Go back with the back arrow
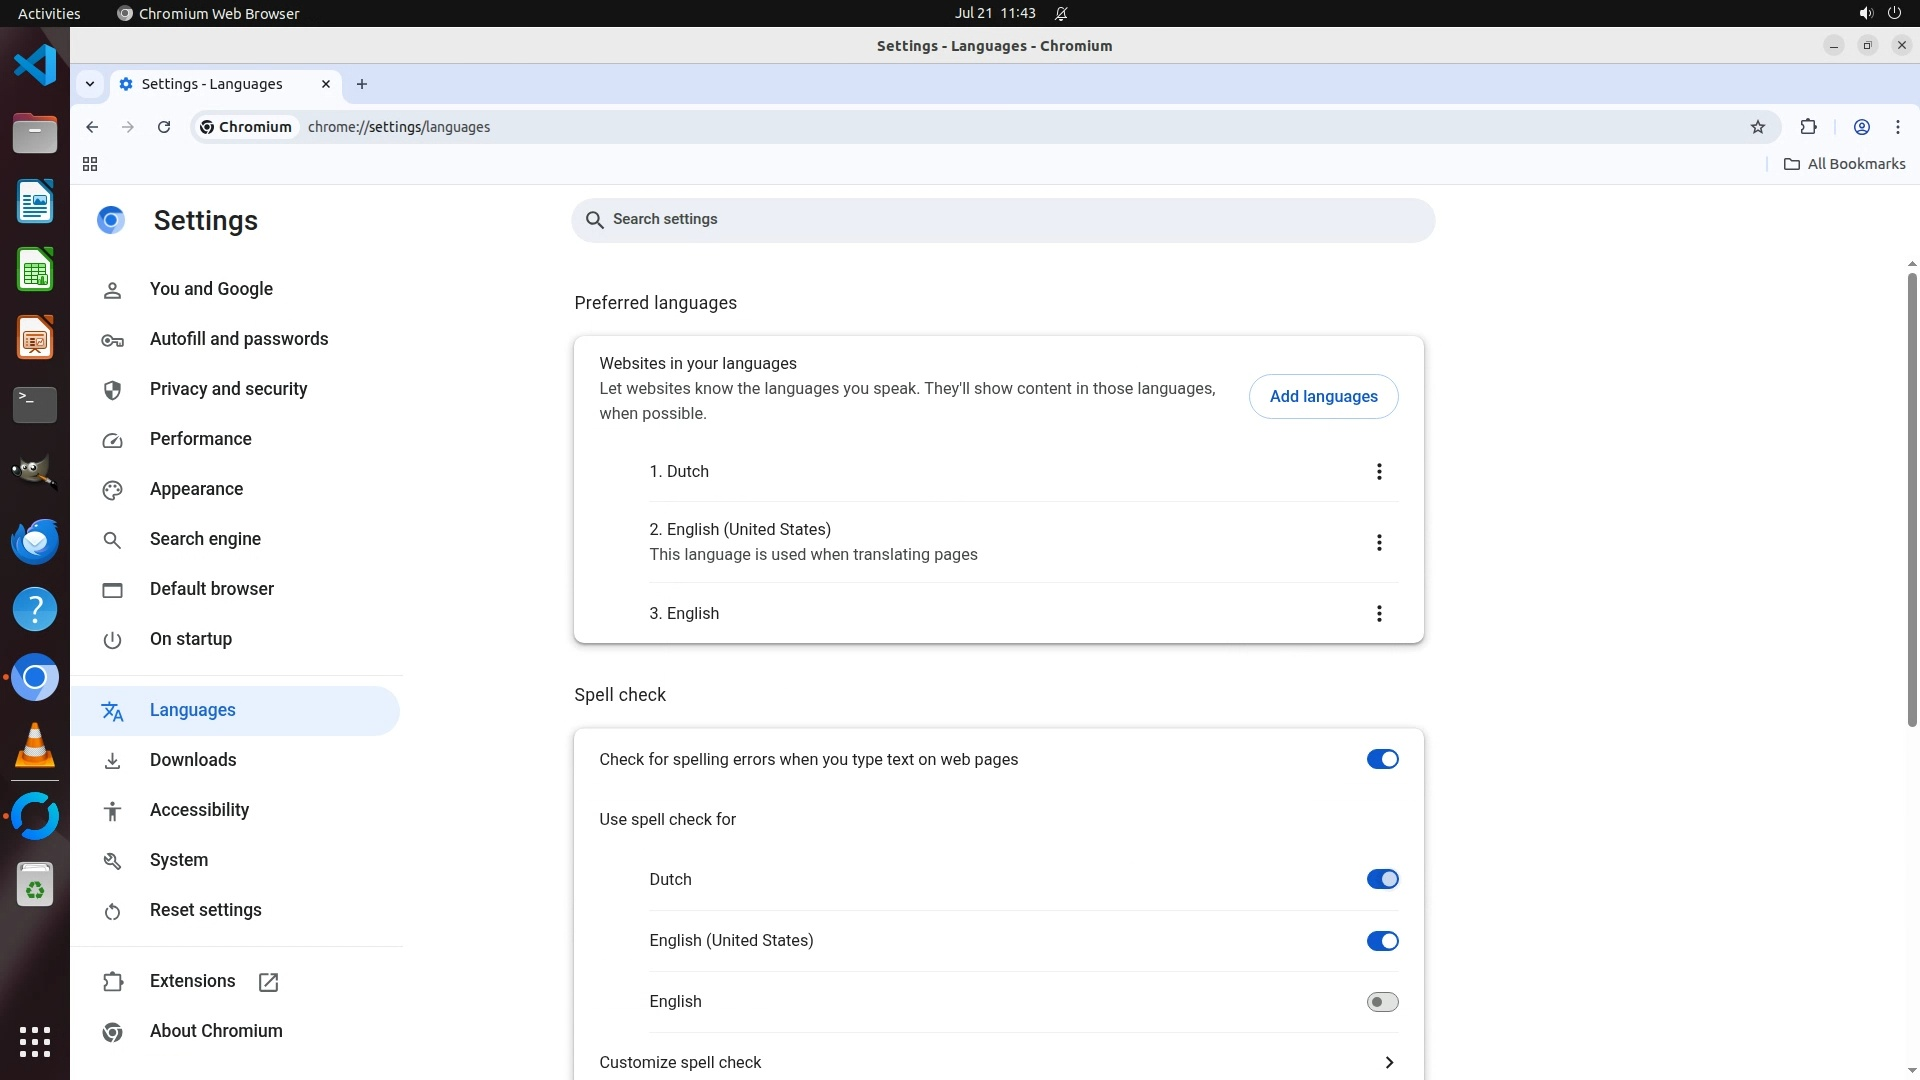The height and width of the screenshot is (1080, 1920). (92, 127)
